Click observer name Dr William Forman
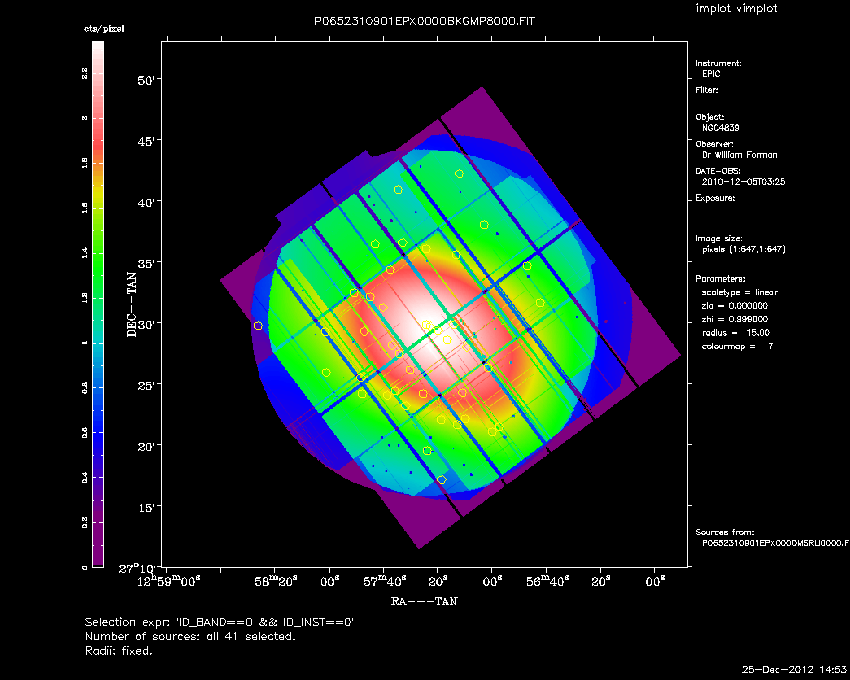Screen dimensions: 850x680 click(739, 155)
